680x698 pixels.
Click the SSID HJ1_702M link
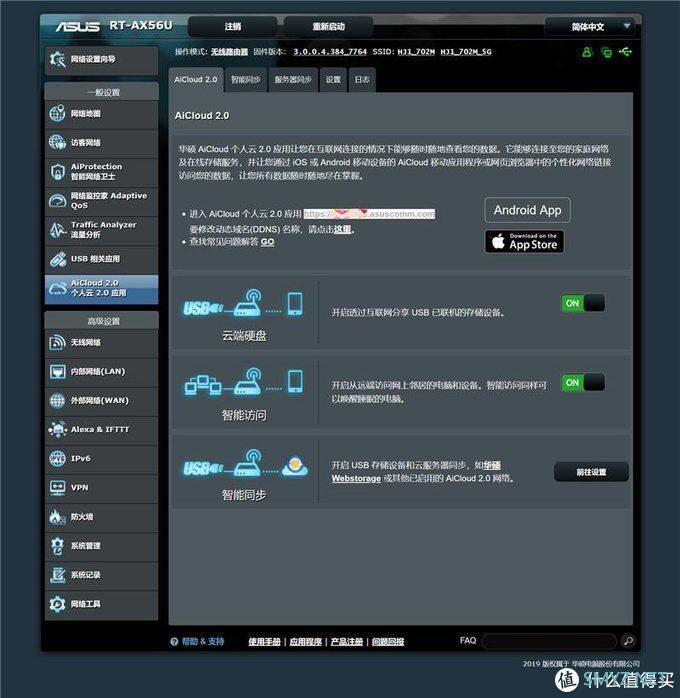(416, 52)
